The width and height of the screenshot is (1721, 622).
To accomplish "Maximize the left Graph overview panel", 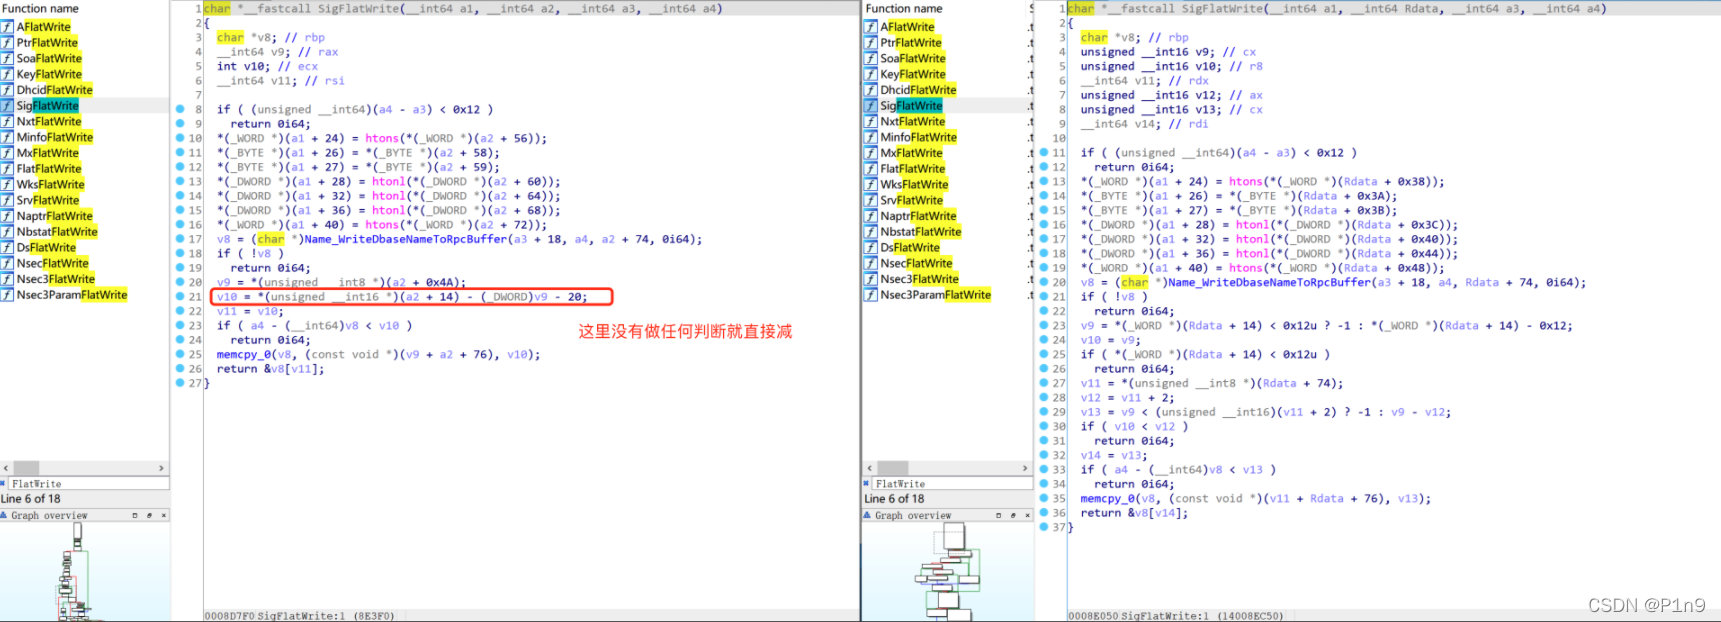I will click(x=134, y=515).
